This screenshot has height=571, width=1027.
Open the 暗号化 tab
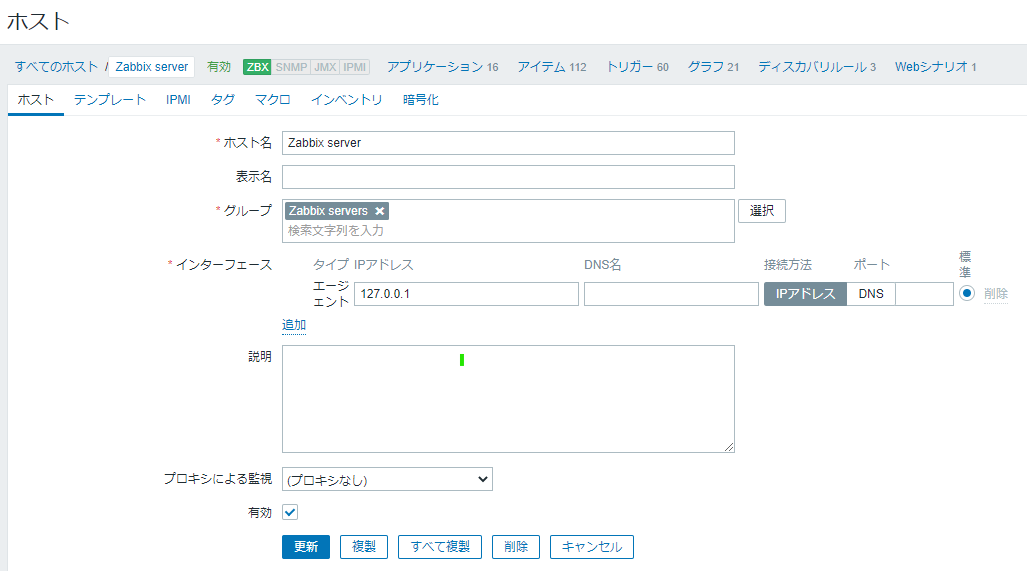[x=420, y=100]
